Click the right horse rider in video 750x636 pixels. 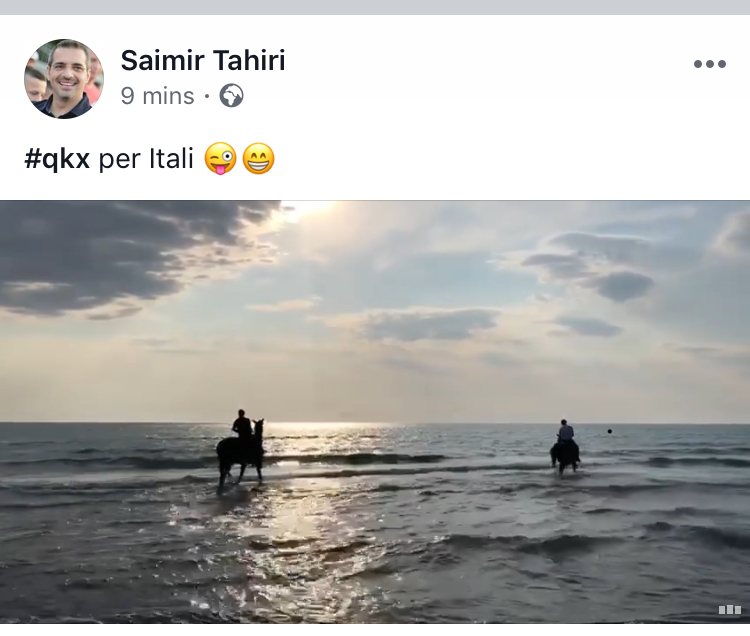click(x=565, y=446)
